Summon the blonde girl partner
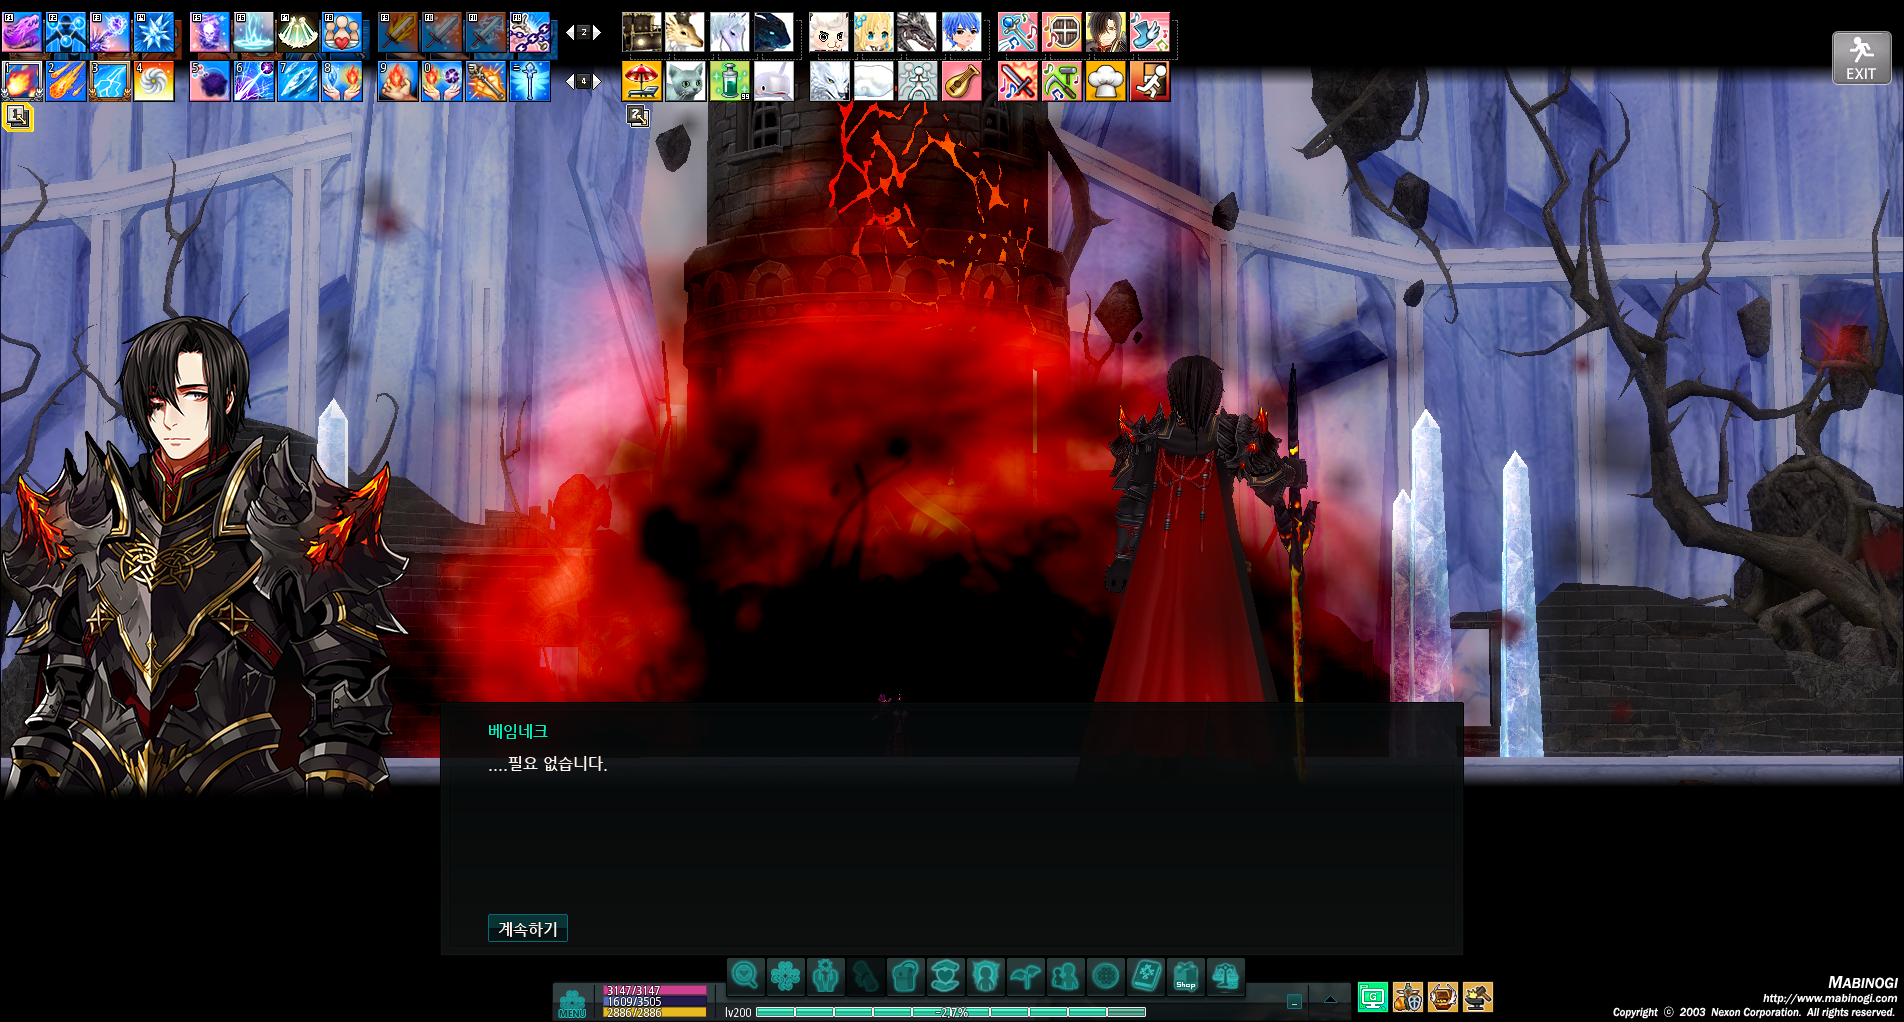 tap(873, 32)
